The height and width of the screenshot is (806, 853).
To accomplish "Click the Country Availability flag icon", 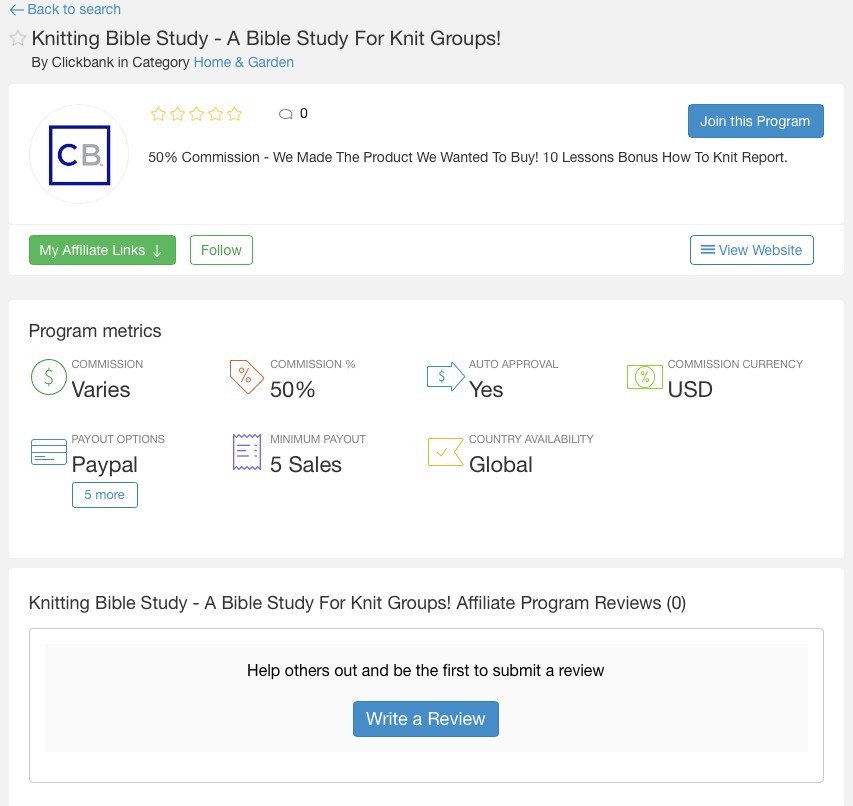I will (446, 451).
